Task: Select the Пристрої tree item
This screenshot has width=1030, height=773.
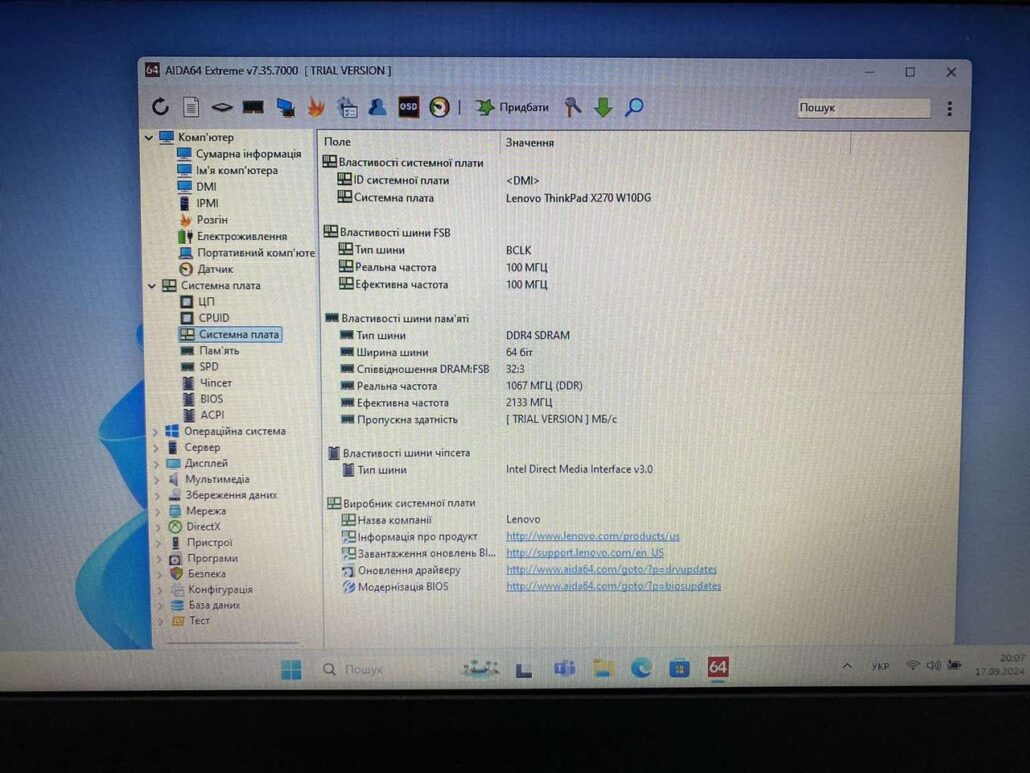Action: pyautogui.click(x=201, y=542)
